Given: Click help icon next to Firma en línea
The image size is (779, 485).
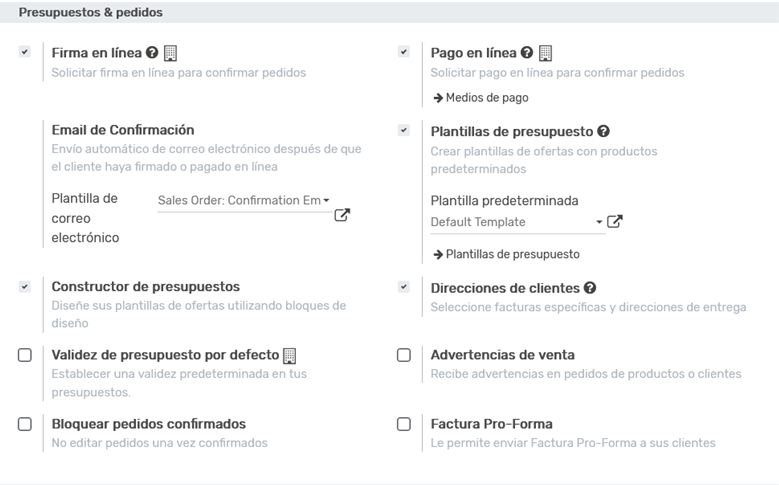Looking at the screenshot, I should [152, 53].
